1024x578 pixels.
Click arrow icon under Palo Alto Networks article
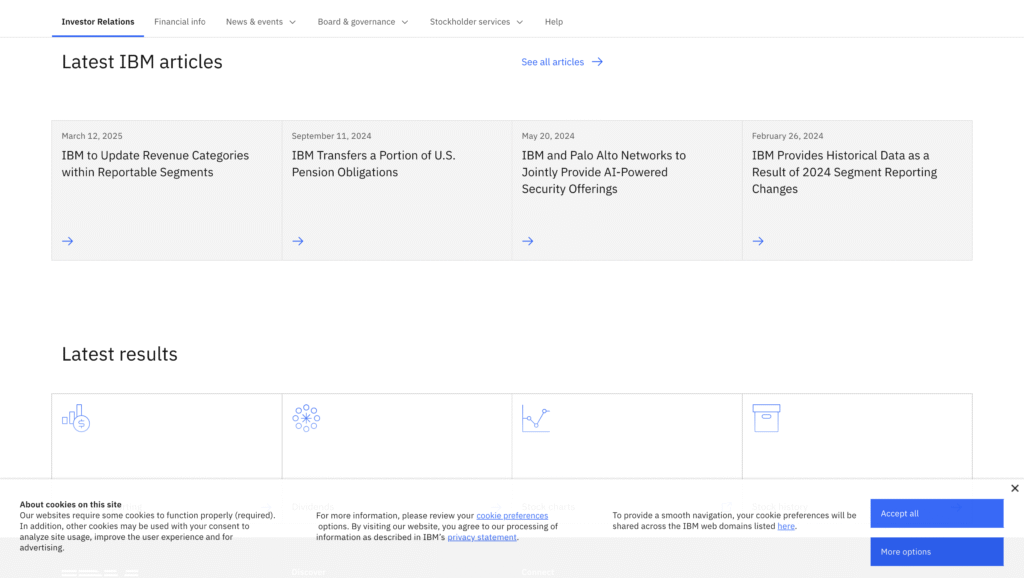coord(527,241)
